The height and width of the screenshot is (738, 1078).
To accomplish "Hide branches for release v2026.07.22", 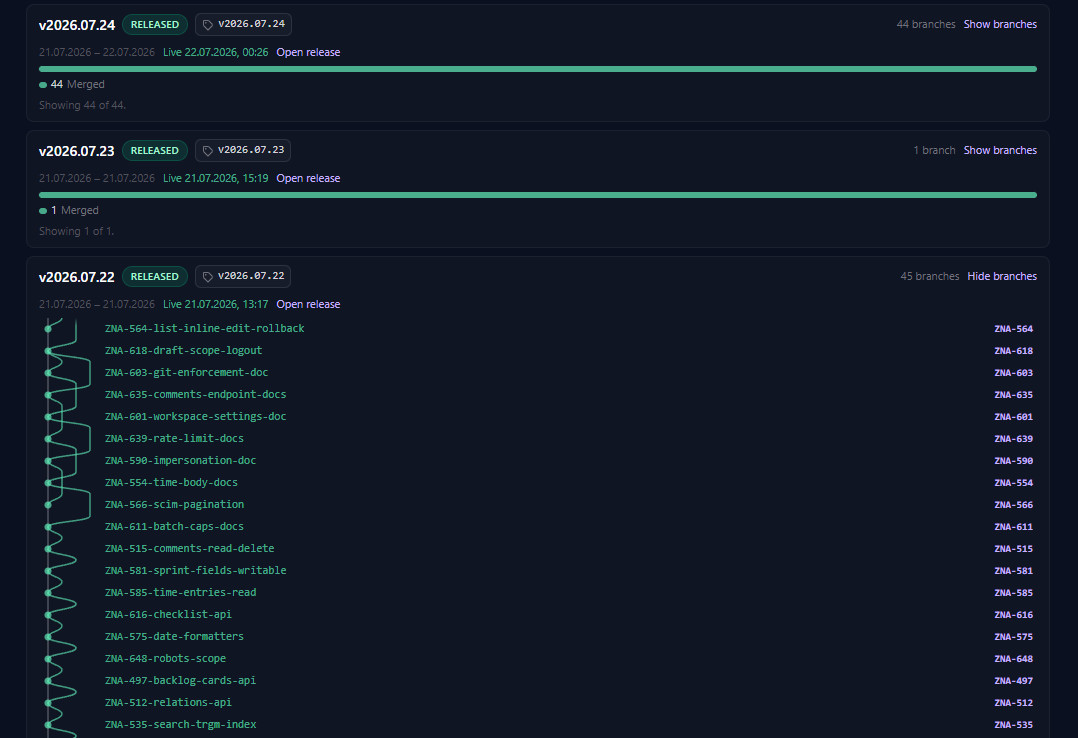I will (1002, 276).
